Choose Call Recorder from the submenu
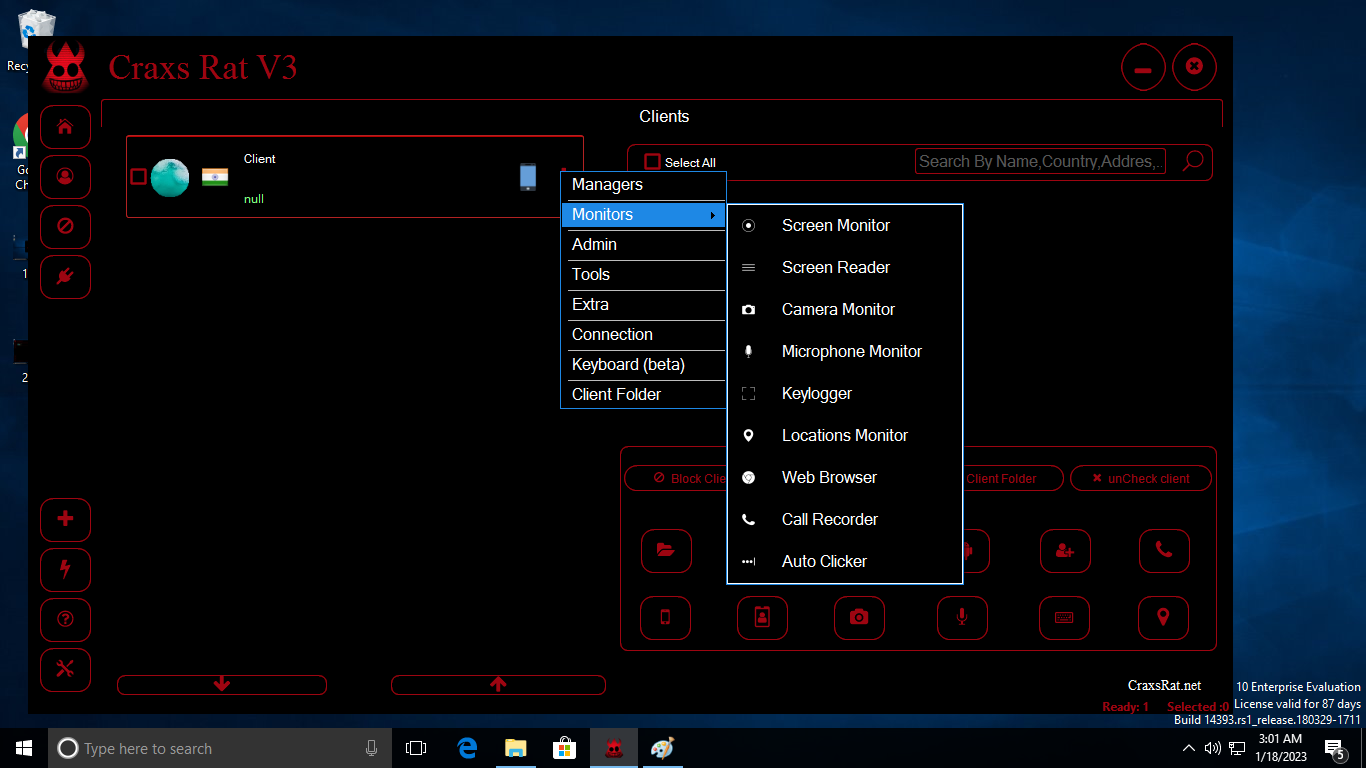Screen dimensions: 1366x768 pyautogui.click(x=845, y=520)
